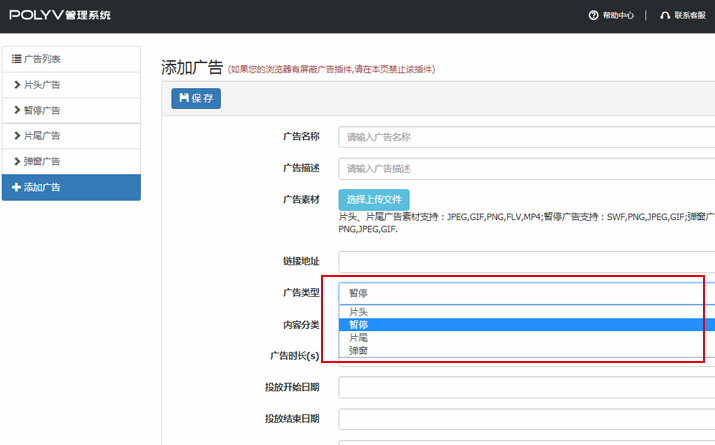Viewport: 715px width, 445px height.
Task: Click the plus icon beside 添加广告
Action: tap(16, 187)
